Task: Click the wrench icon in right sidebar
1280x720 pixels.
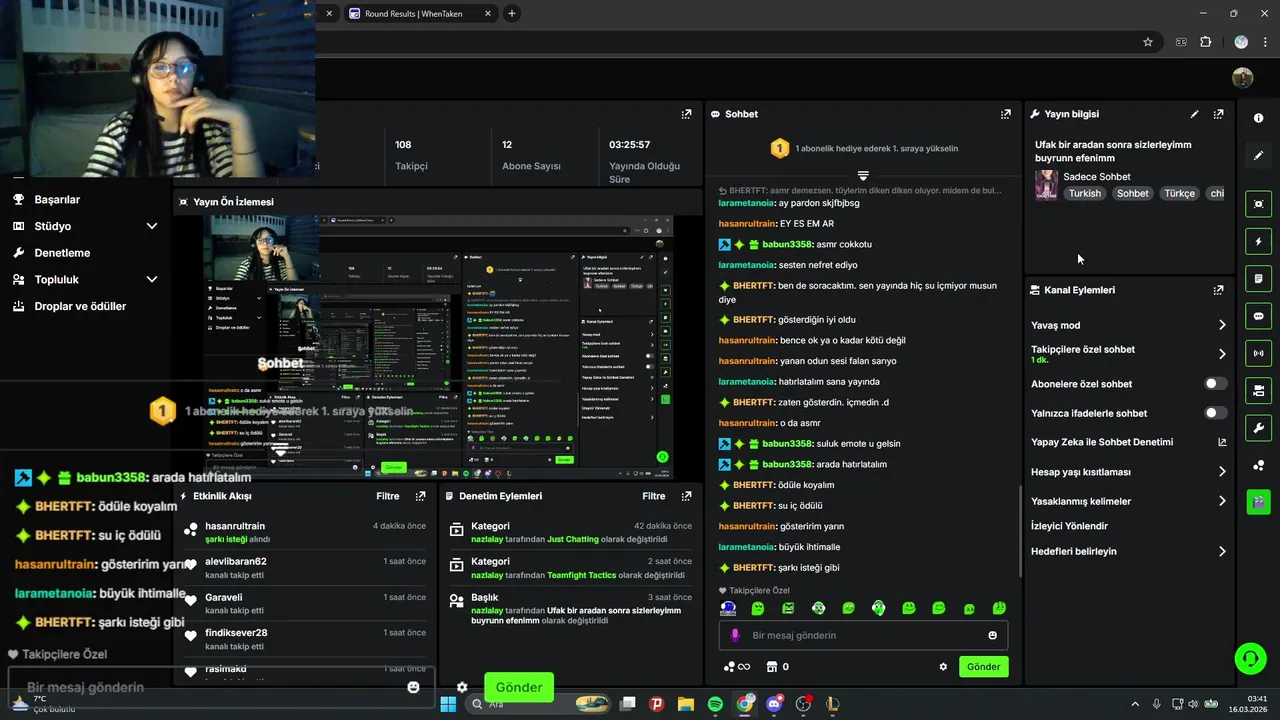Action: 1258,428
